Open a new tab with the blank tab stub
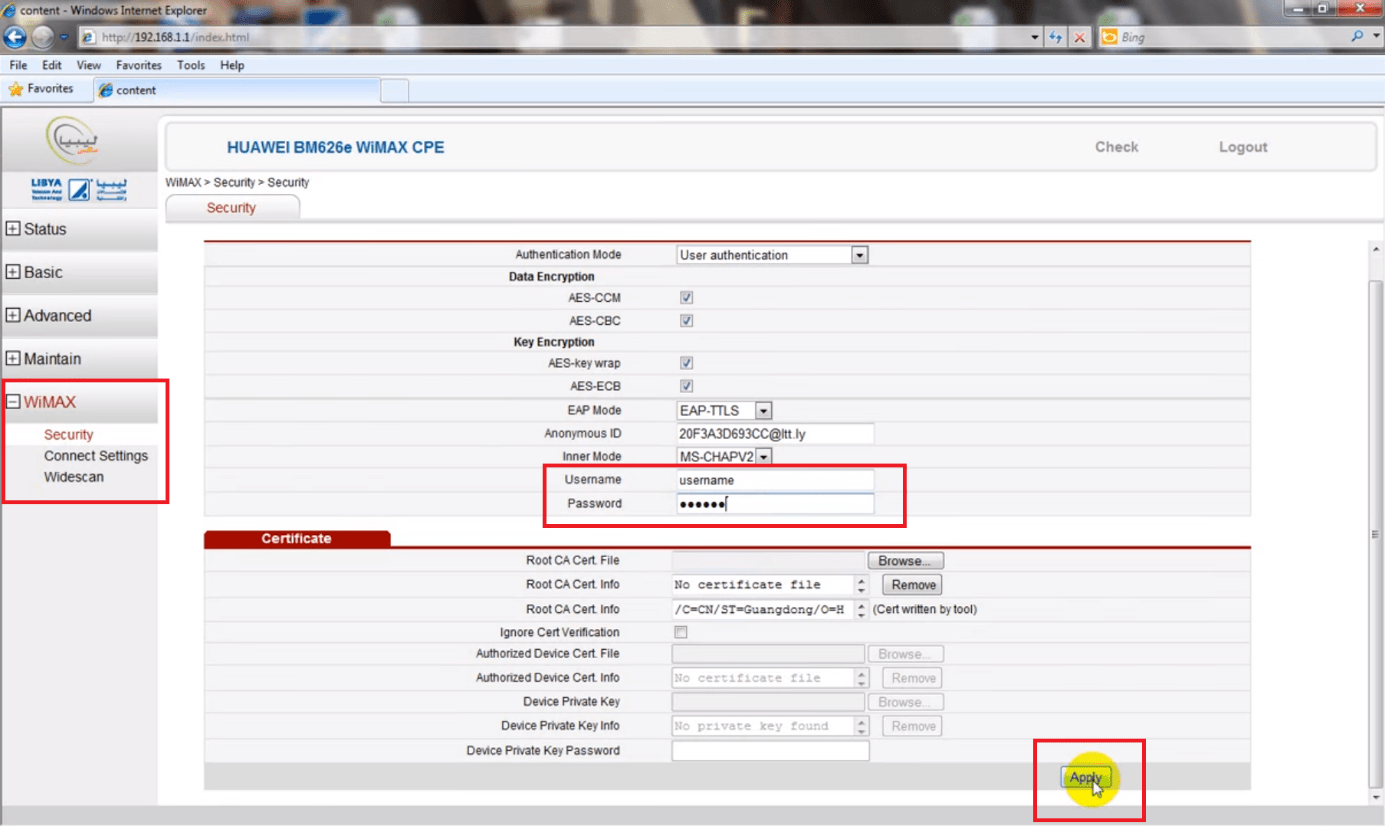Viewport: 1385px width, 826px height. click(x=393, y=89)
